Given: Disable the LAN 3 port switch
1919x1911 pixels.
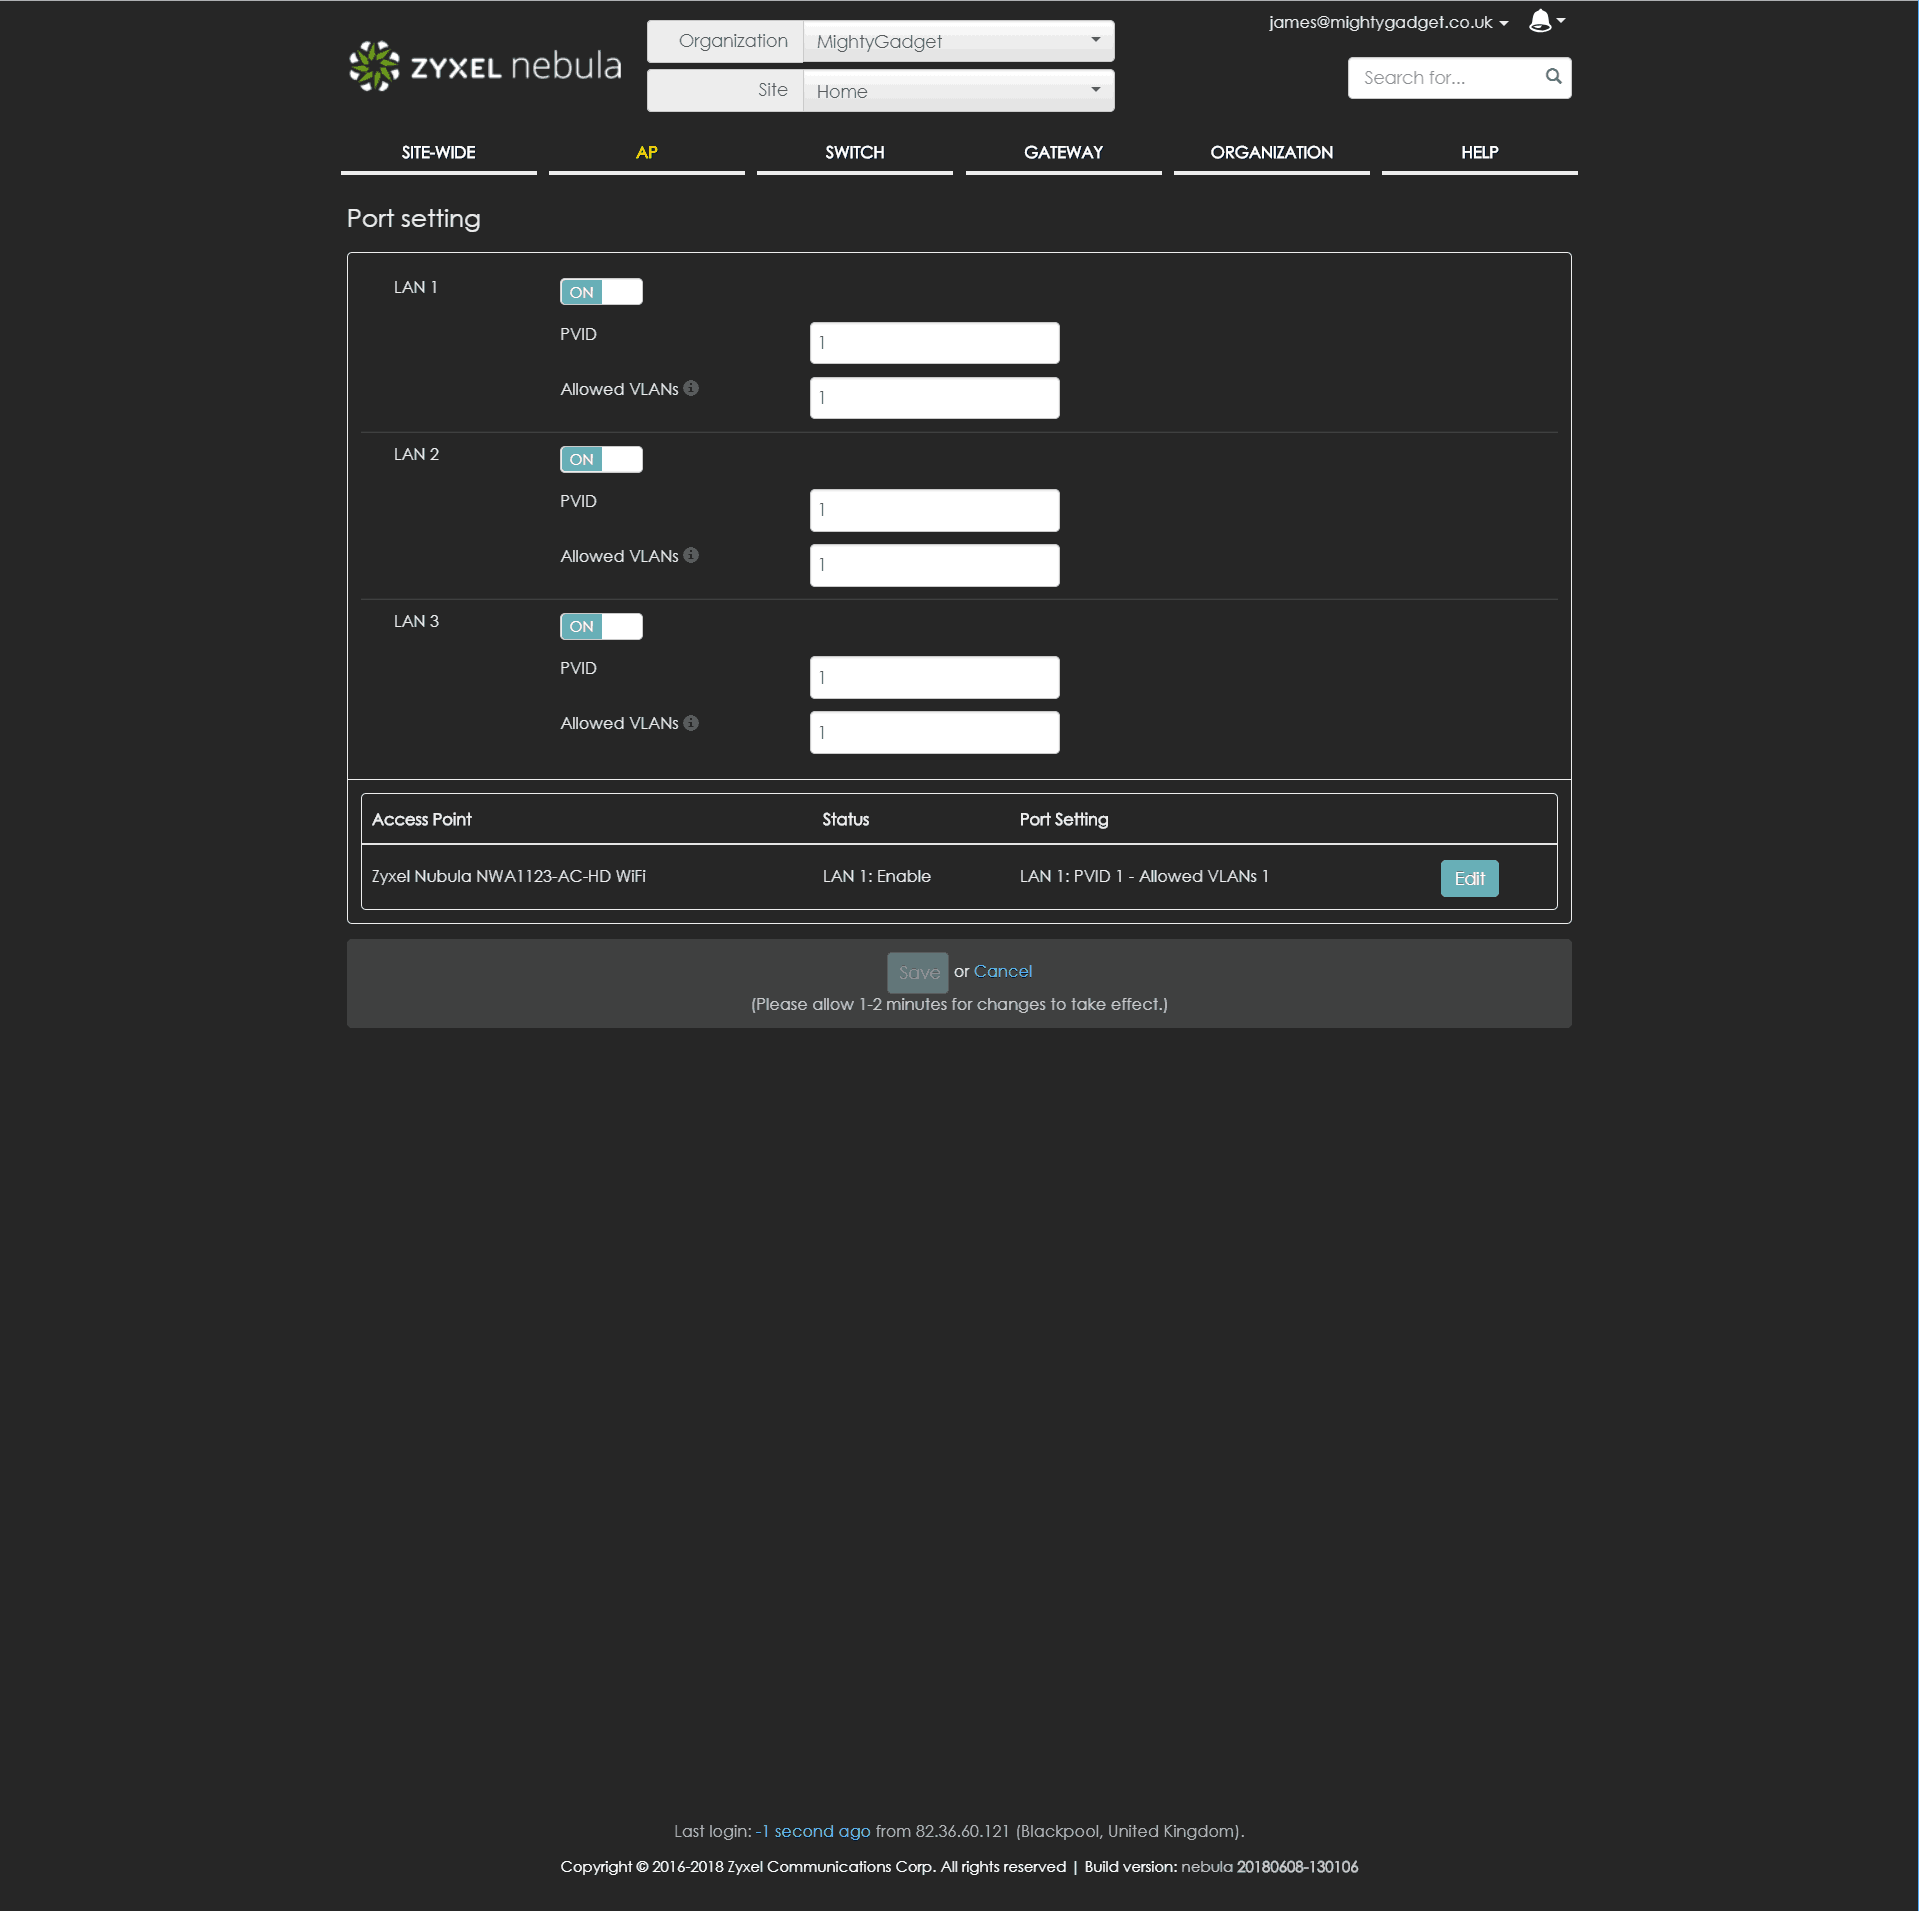Looking at the screenshot, I should (601, 626).
